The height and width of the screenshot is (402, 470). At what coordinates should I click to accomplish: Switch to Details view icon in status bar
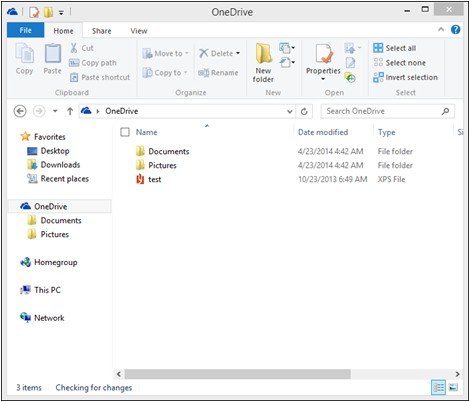tap(438, 387)
